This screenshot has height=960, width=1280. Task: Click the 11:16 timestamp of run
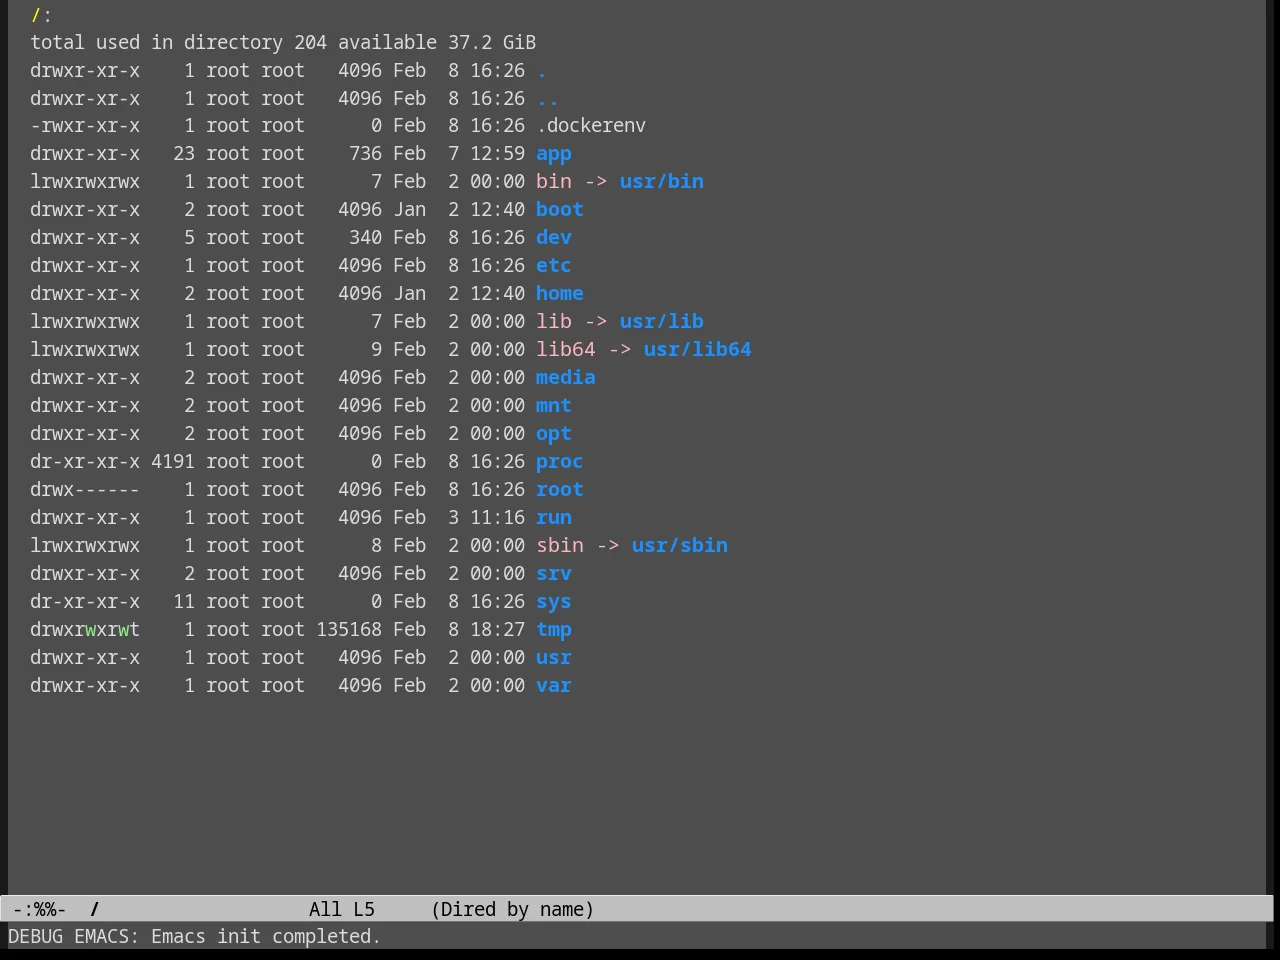[497, 518]
